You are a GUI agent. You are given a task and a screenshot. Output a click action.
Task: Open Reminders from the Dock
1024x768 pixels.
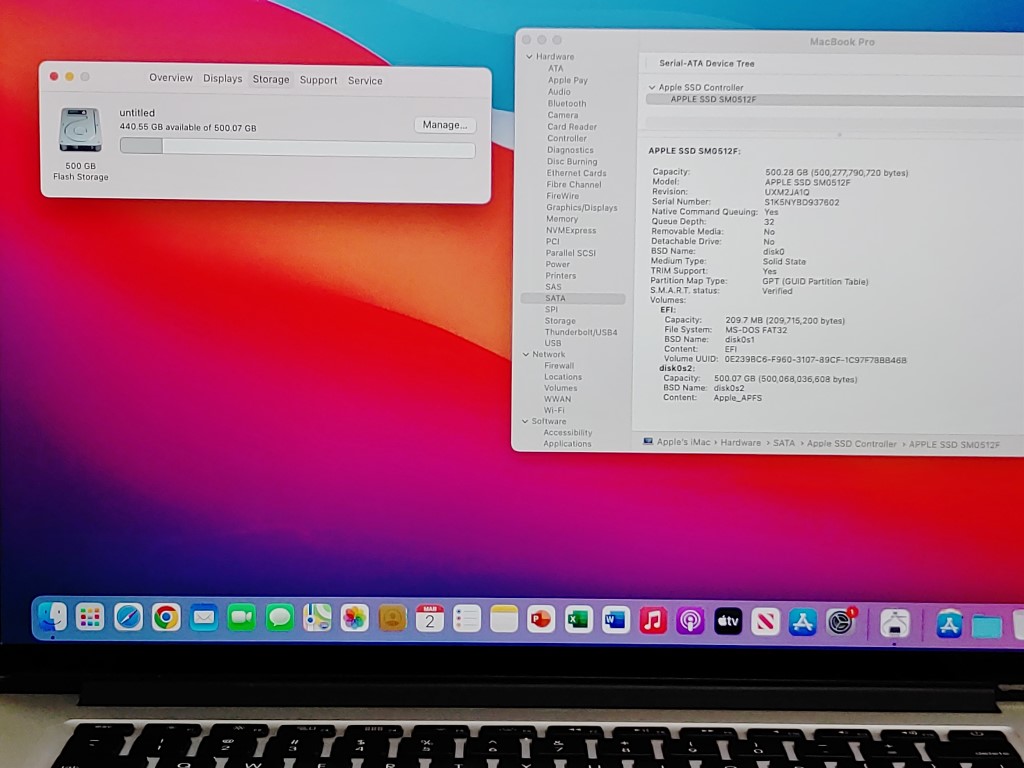[x=467, y=619]
